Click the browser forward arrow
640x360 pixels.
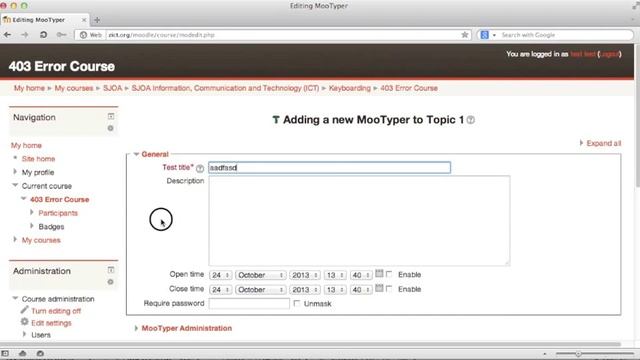(x=25, y=35)
